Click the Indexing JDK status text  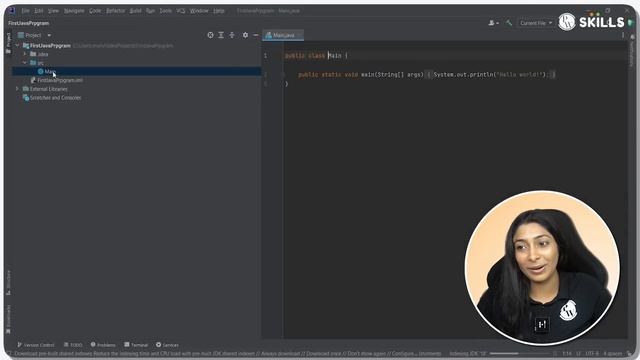pyautogui.click(x=468, y=353)
